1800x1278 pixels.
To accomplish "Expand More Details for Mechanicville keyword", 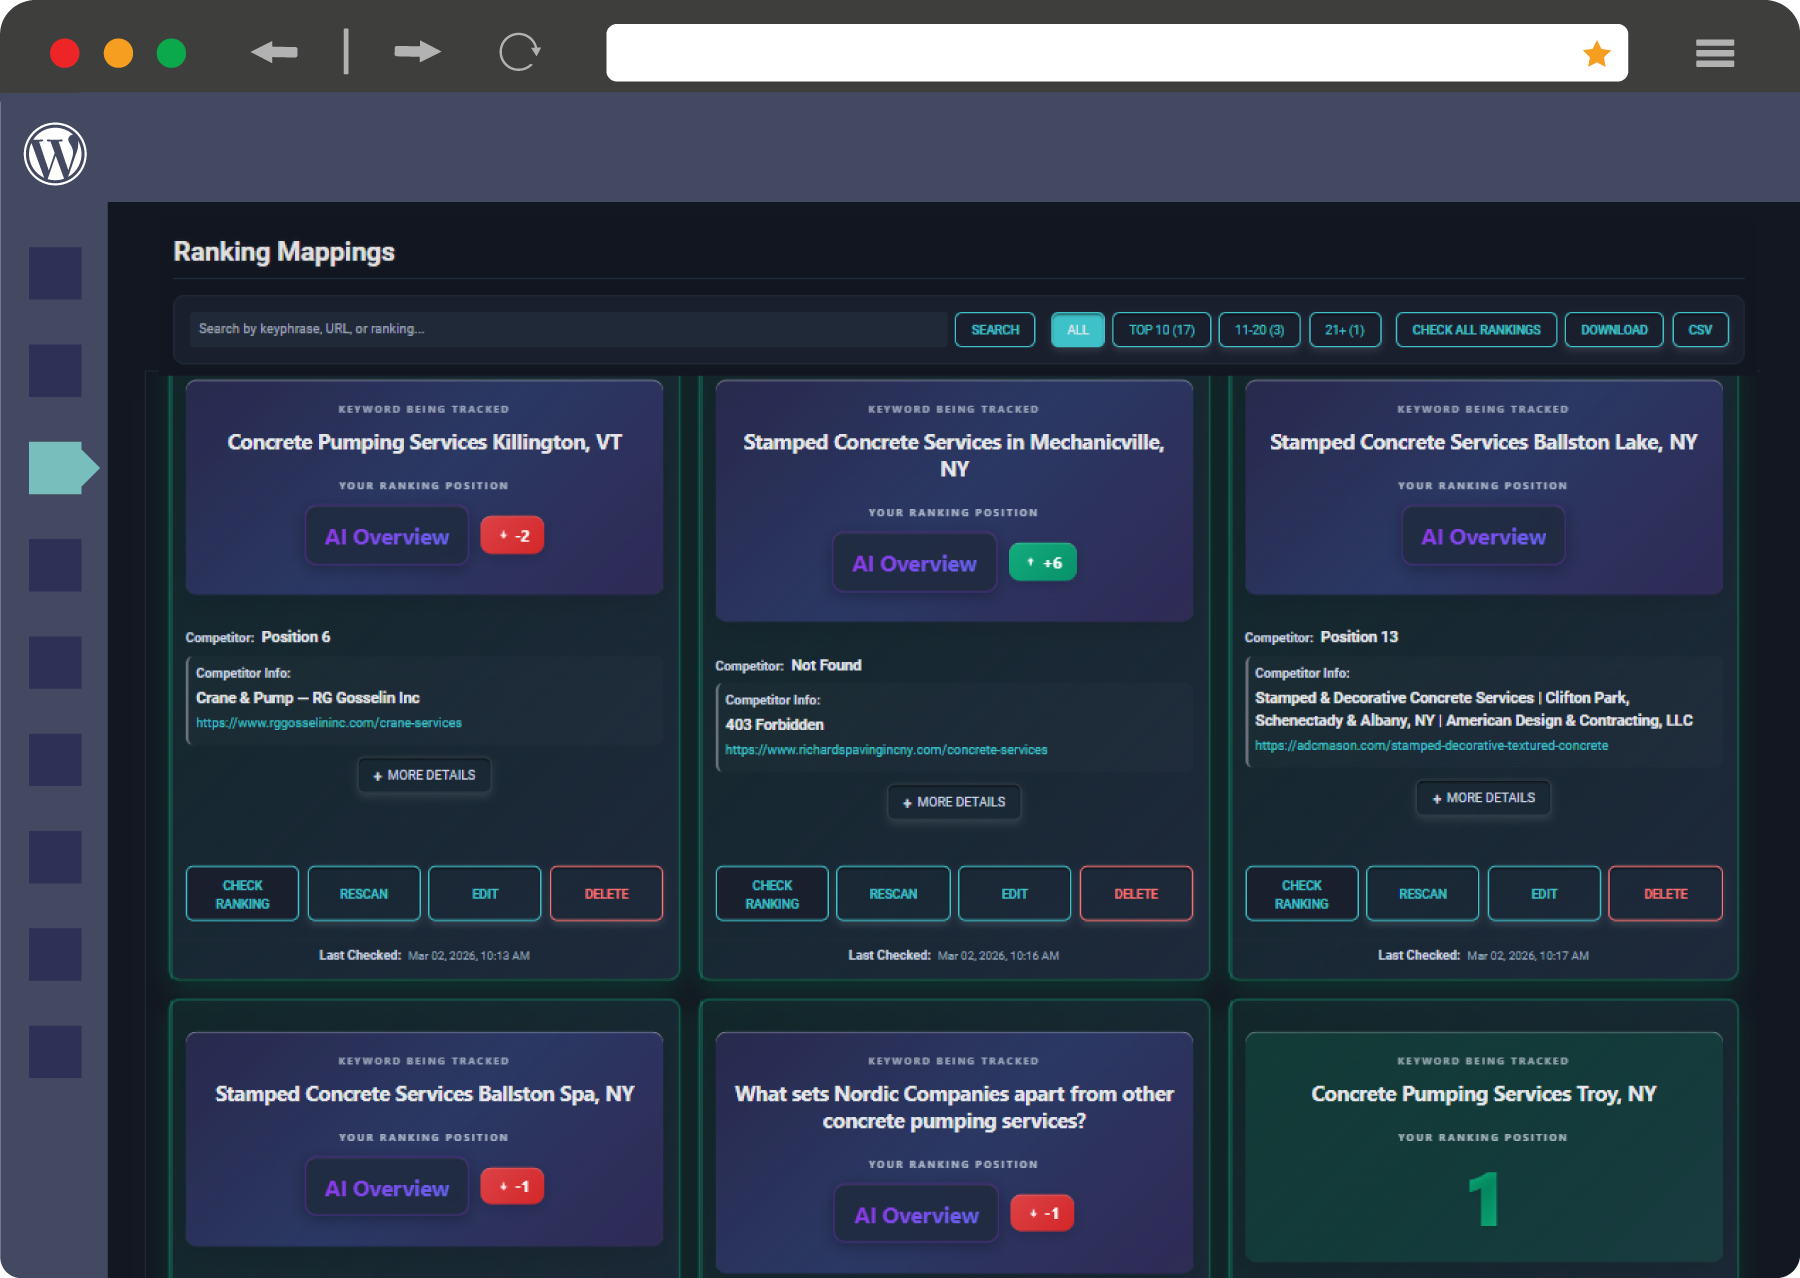I will (954, 802).
